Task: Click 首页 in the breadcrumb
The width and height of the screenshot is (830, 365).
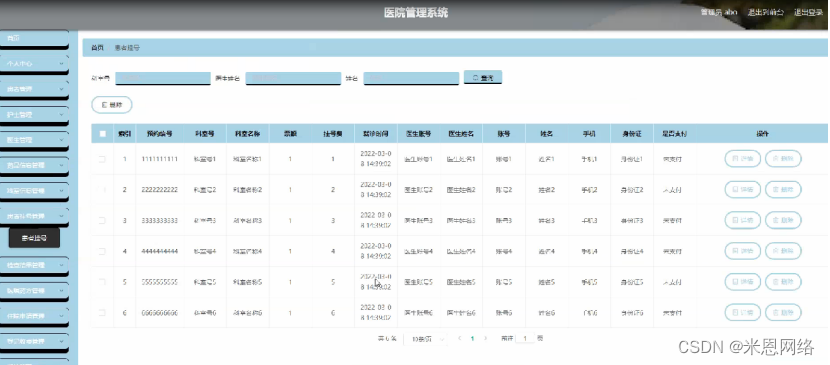Action: click(x=97, y=48)
